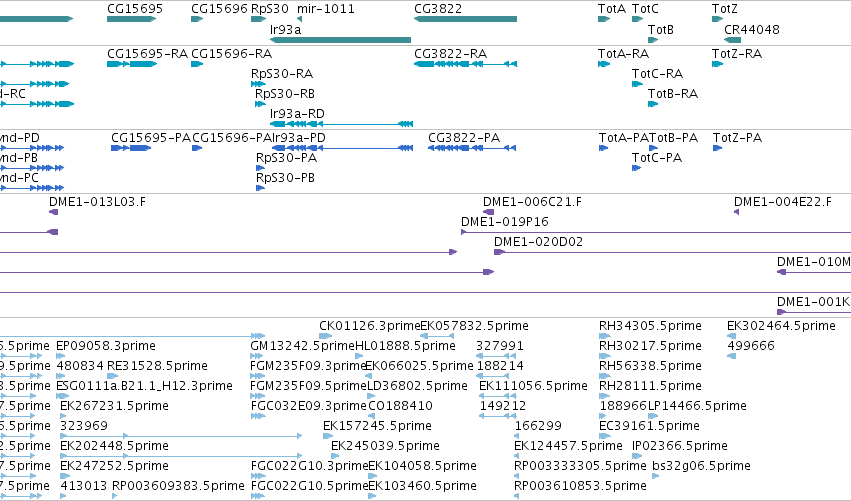Image resolution: width=851 pixels, height=501 pixels.
Task: Click the EK202448.5prime EST label
Action: (115, 446)
